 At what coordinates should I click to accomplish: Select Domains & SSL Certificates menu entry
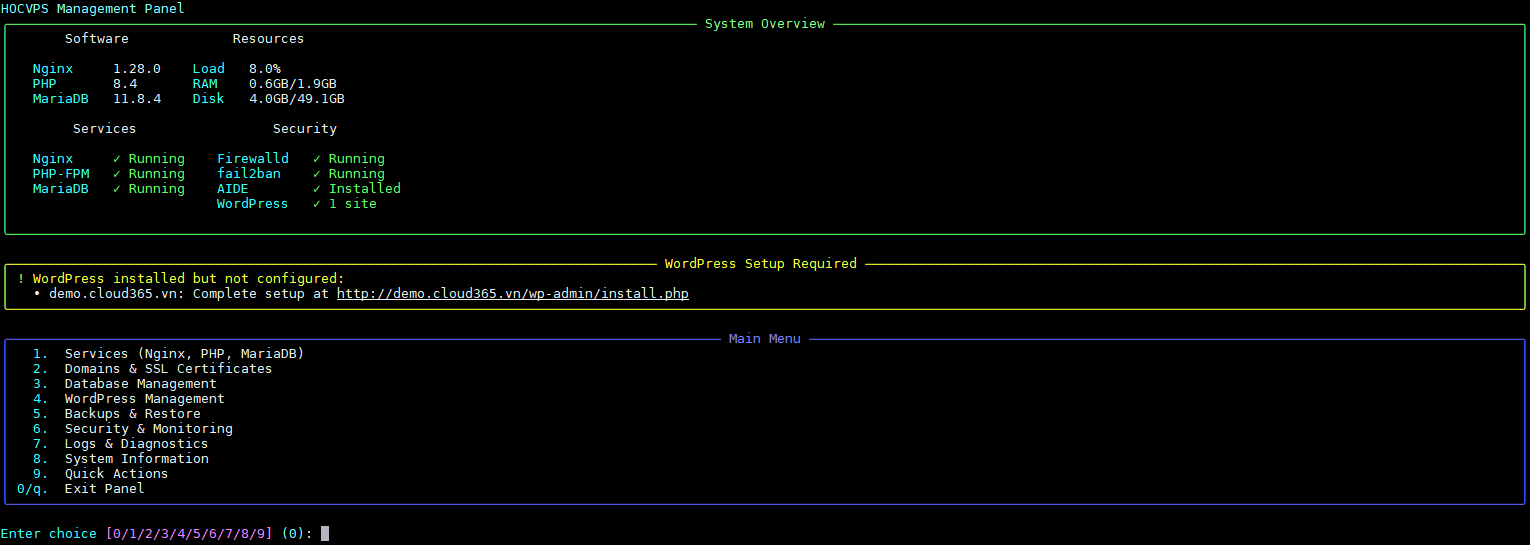click(168, 369)
